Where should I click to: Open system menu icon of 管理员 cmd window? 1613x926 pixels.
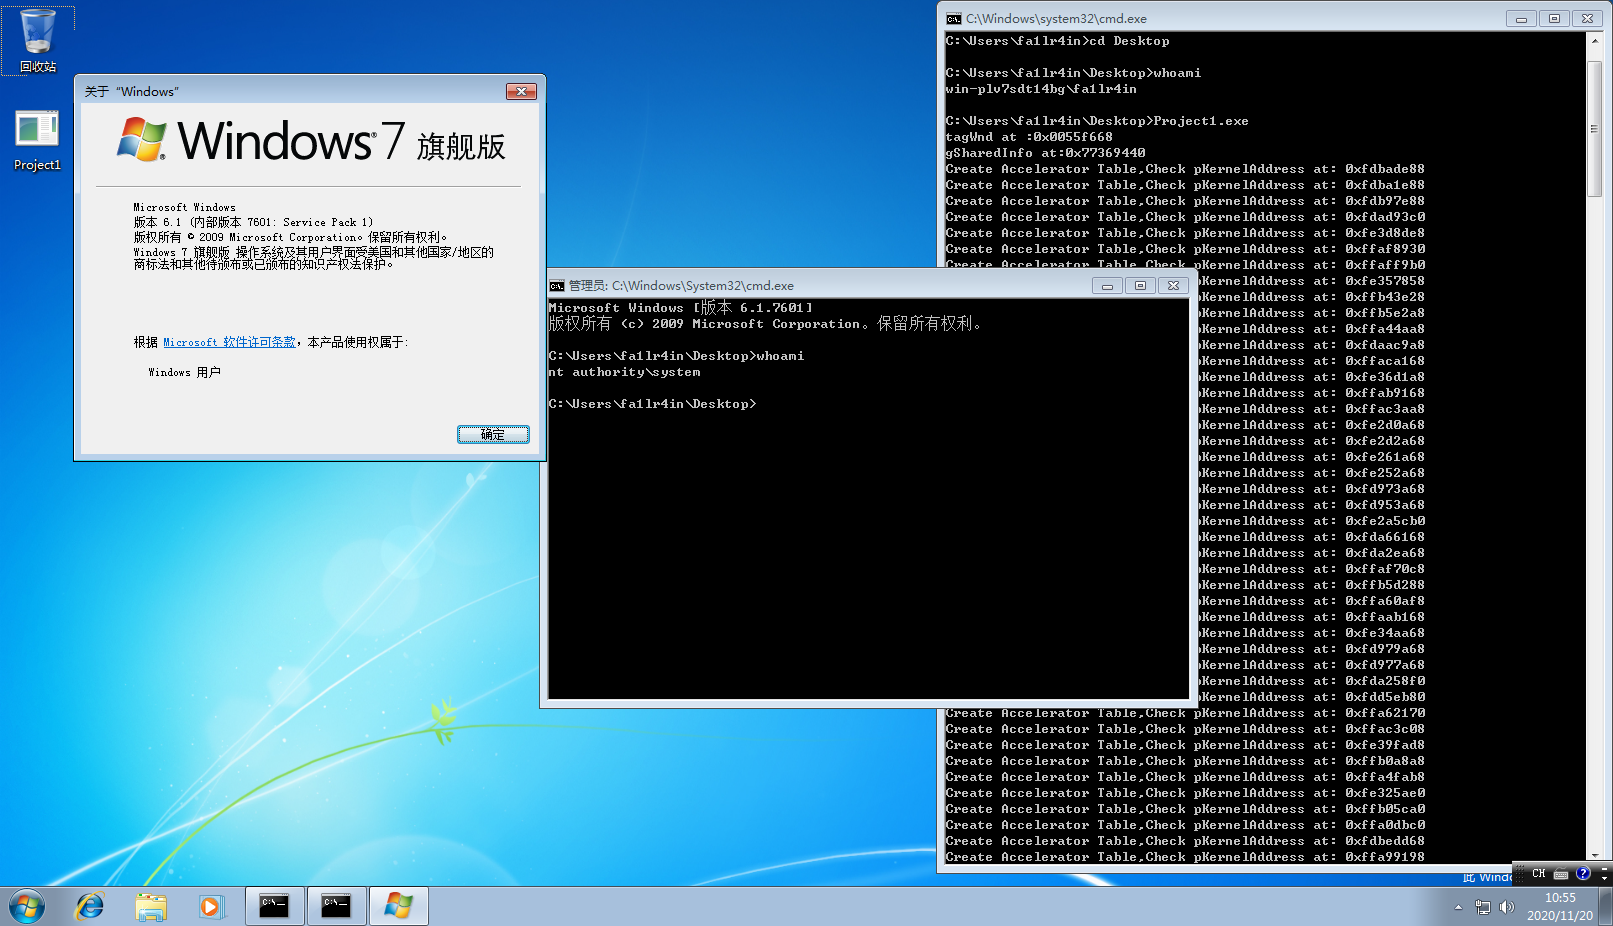point(557,286)
